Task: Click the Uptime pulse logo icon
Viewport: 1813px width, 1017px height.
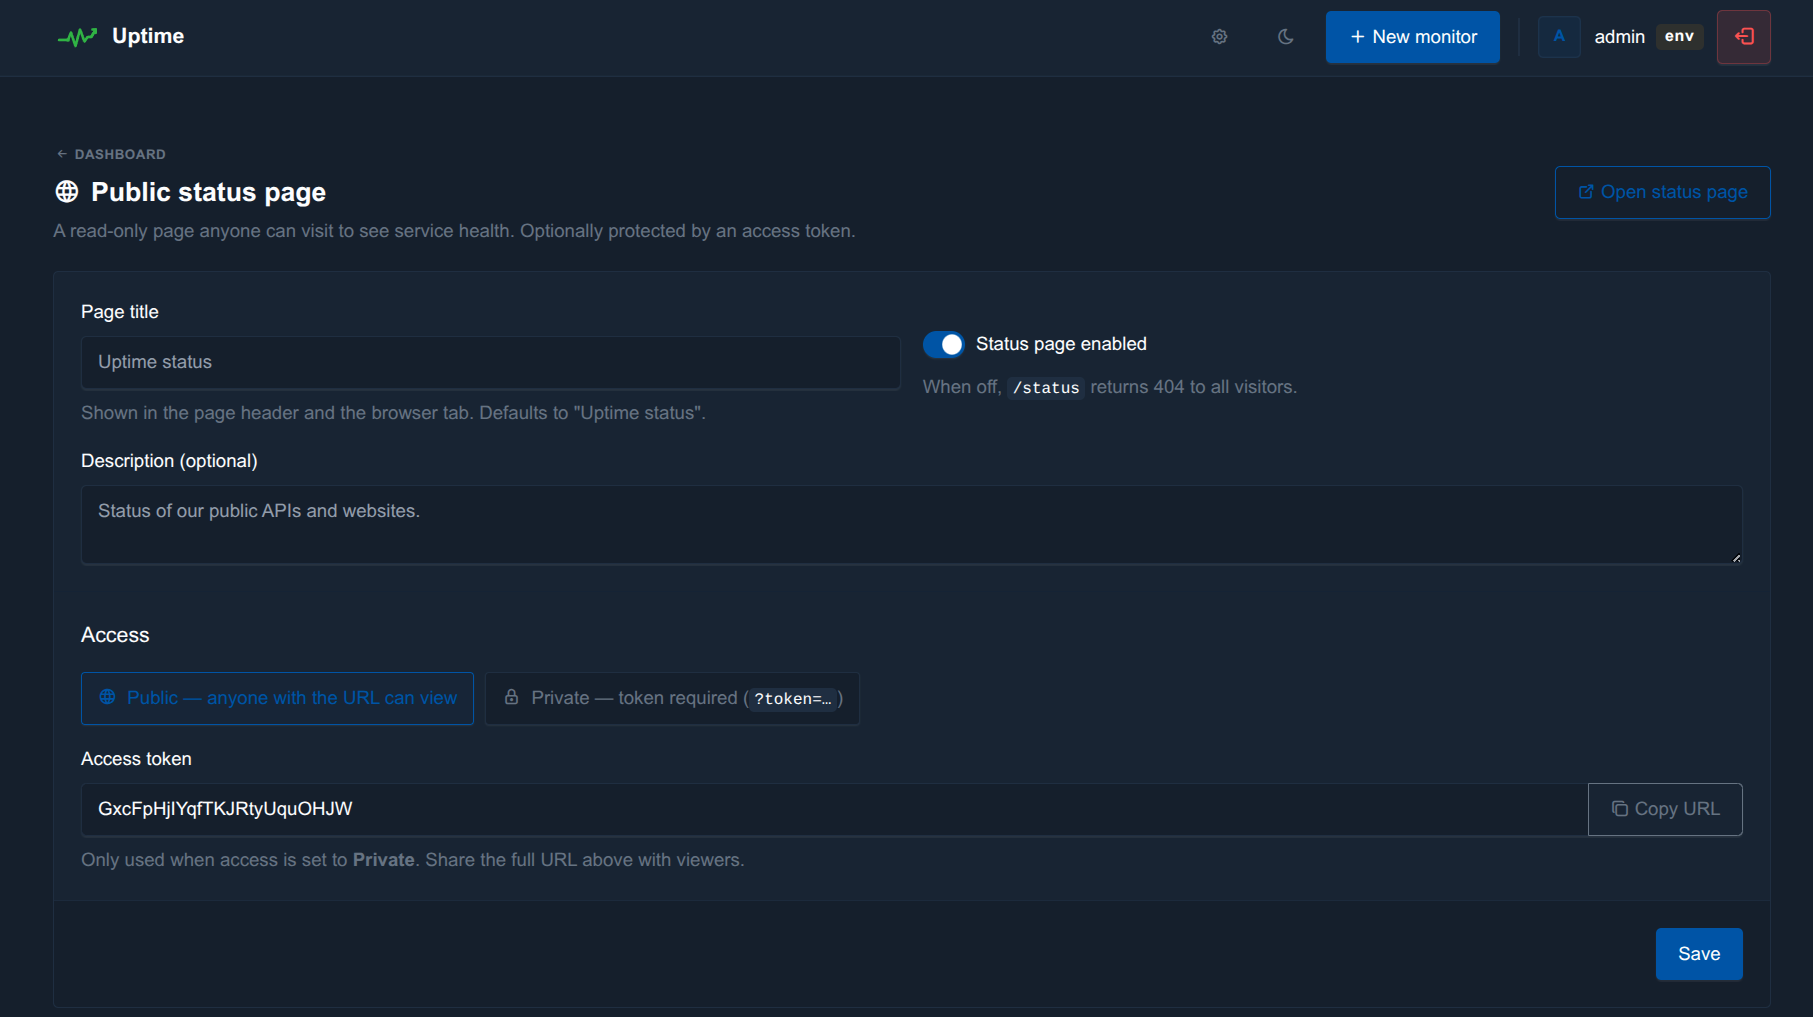Action: tap(77, 37)
